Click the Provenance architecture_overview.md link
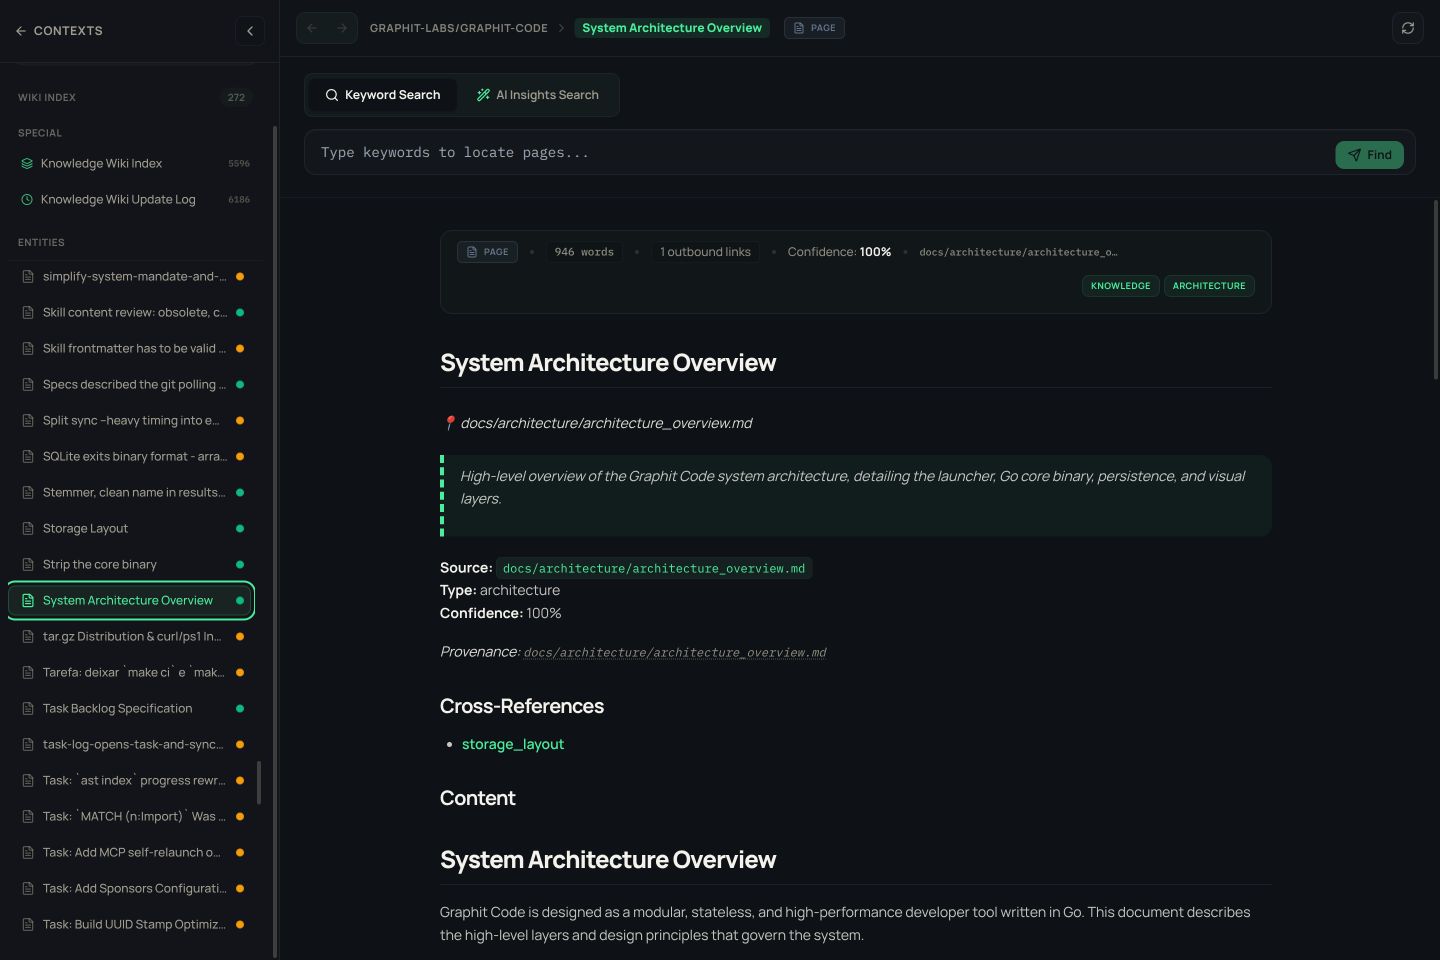This screenshot has width=1440, height=960. pos(675,652)
